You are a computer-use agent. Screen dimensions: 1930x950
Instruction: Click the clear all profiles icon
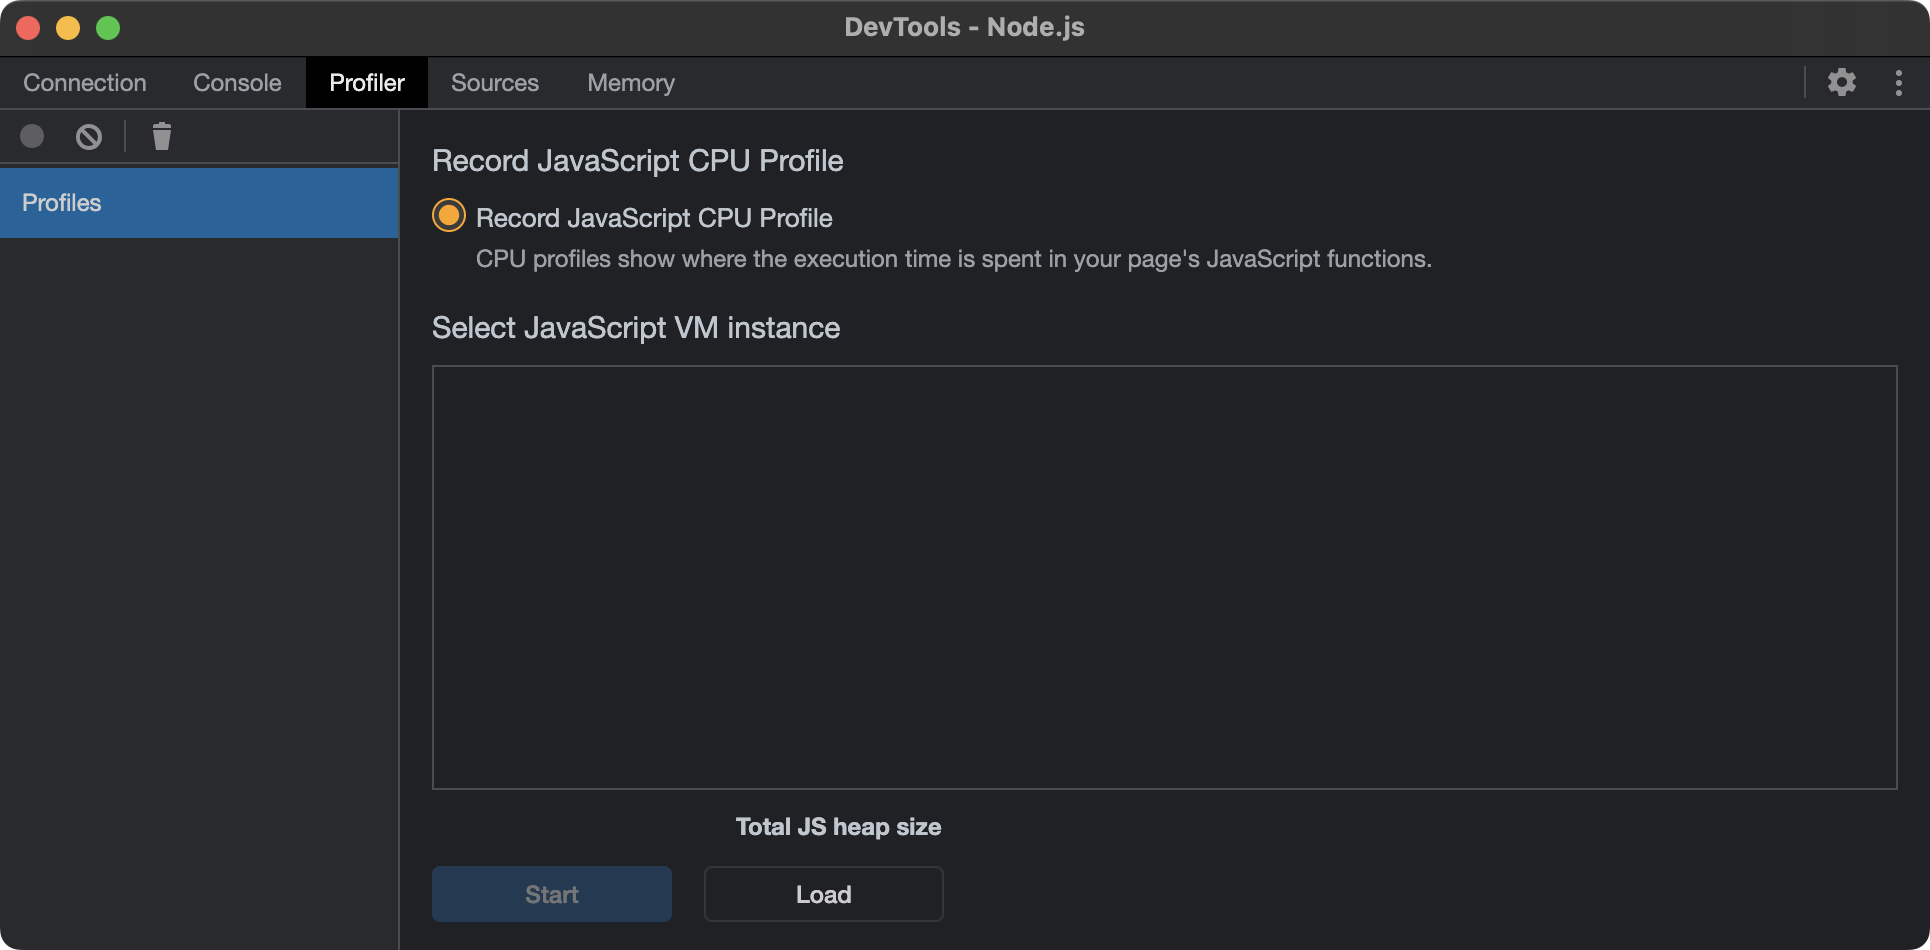click(x=89, y=136)
